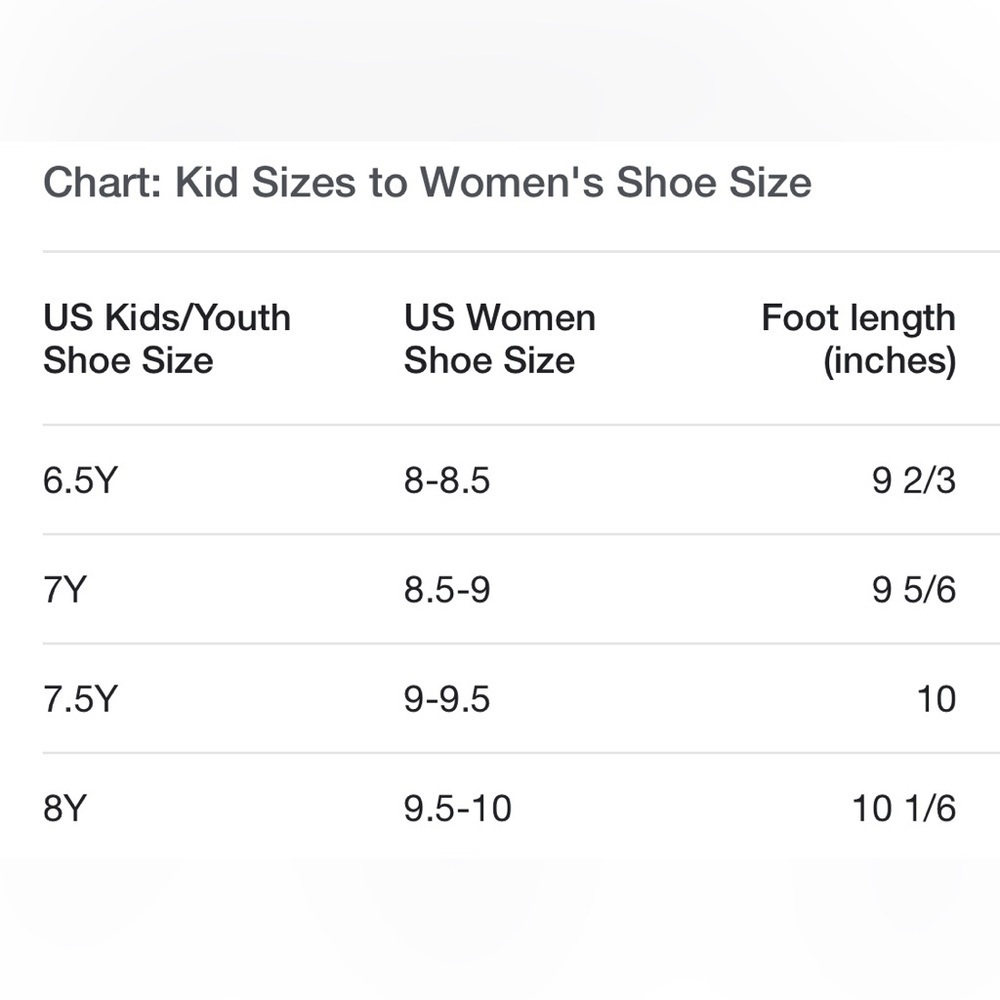Pick the 9.5-10 women's size cell
This screenshot has width=1000, height=1000.
click(457, 808)
